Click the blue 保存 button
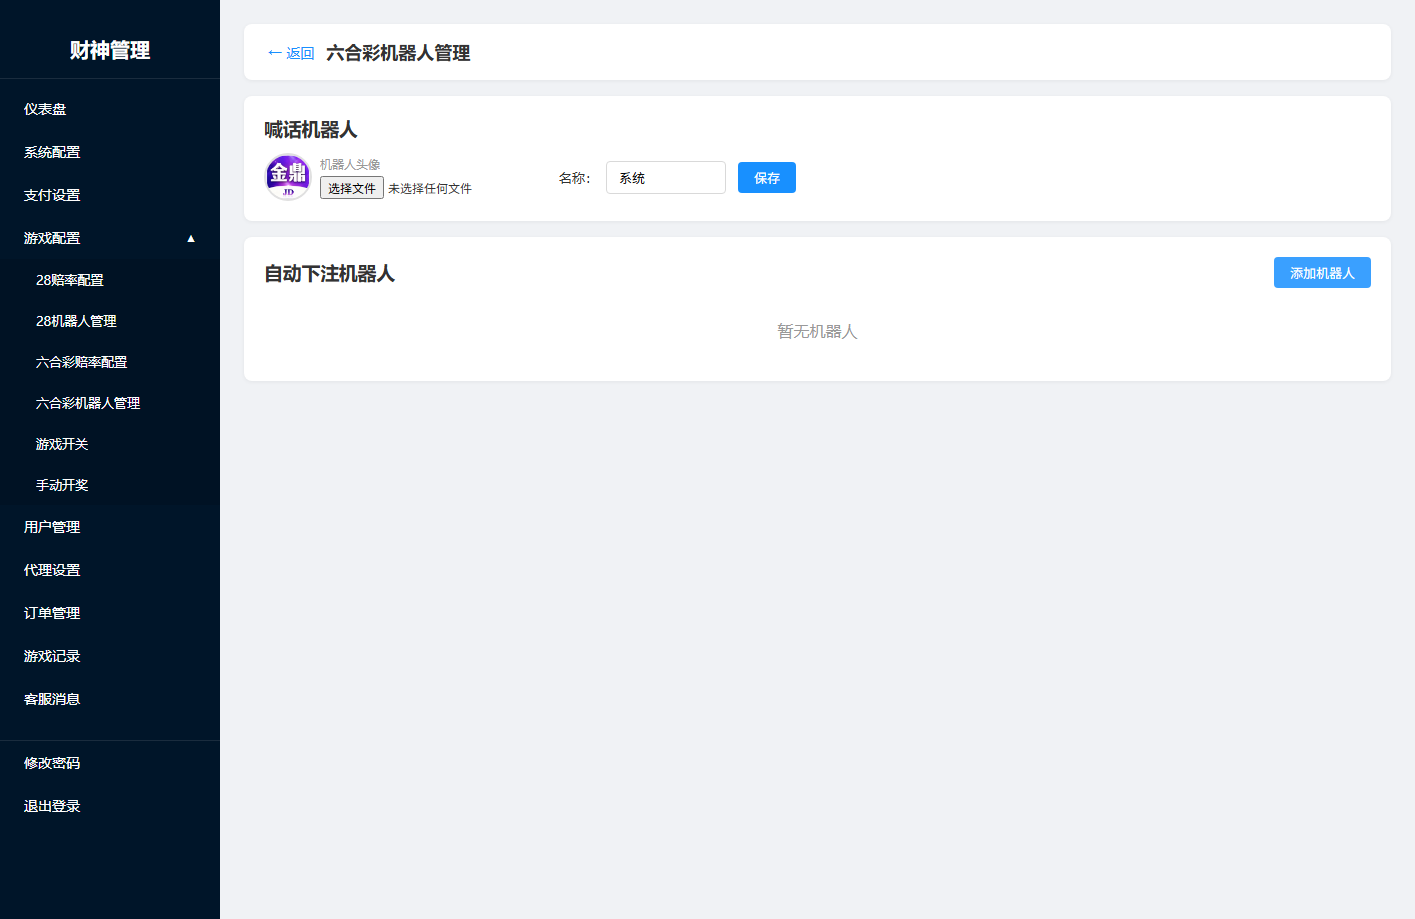1415x919 pixels. point(767,178)
